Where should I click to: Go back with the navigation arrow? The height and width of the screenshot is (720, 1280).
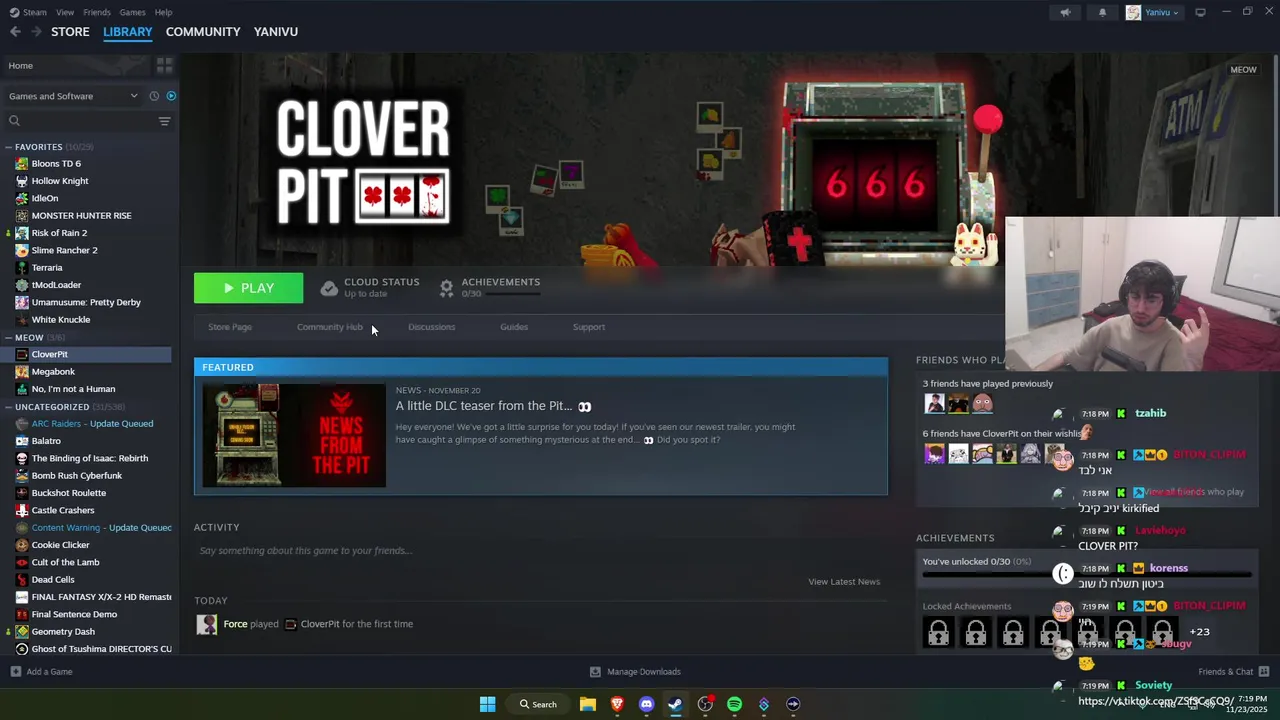pyautogui.click(x=15, y=32)
